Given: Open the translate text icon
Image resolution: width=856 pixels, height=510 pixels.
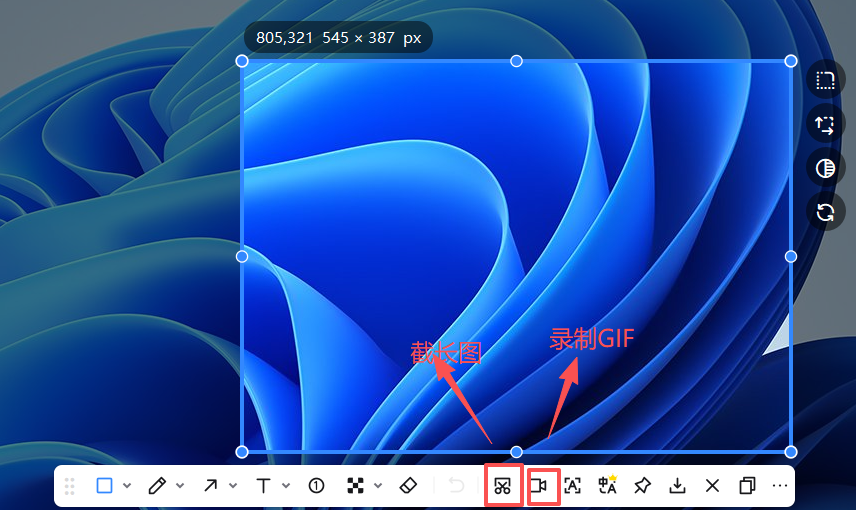Looking at the screenshot, I should click(x=608, y=484).
